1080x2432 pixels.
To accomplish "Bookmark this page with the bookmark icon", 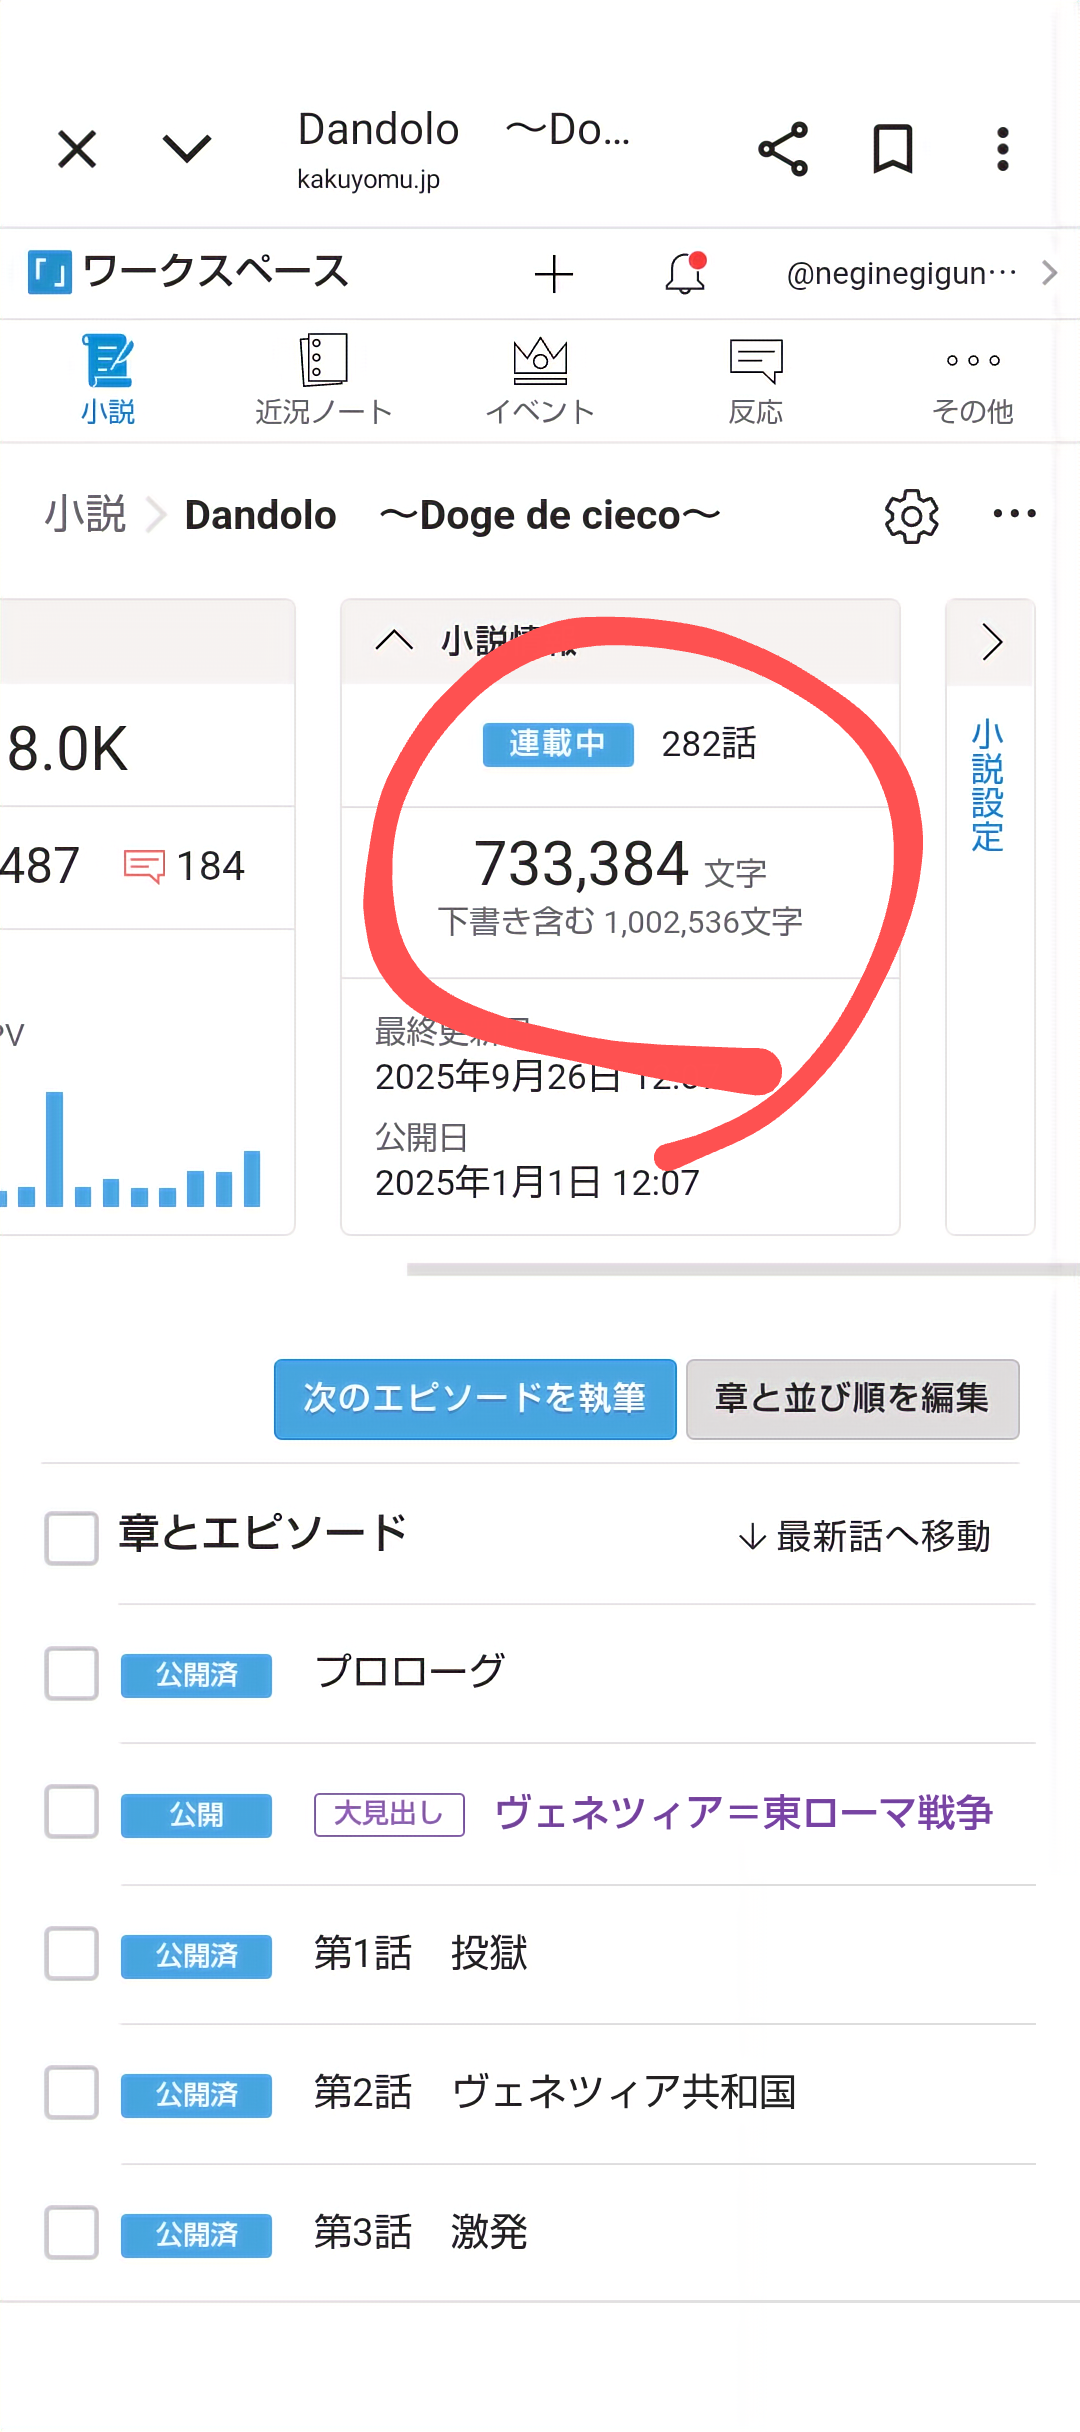I will 892,150.
